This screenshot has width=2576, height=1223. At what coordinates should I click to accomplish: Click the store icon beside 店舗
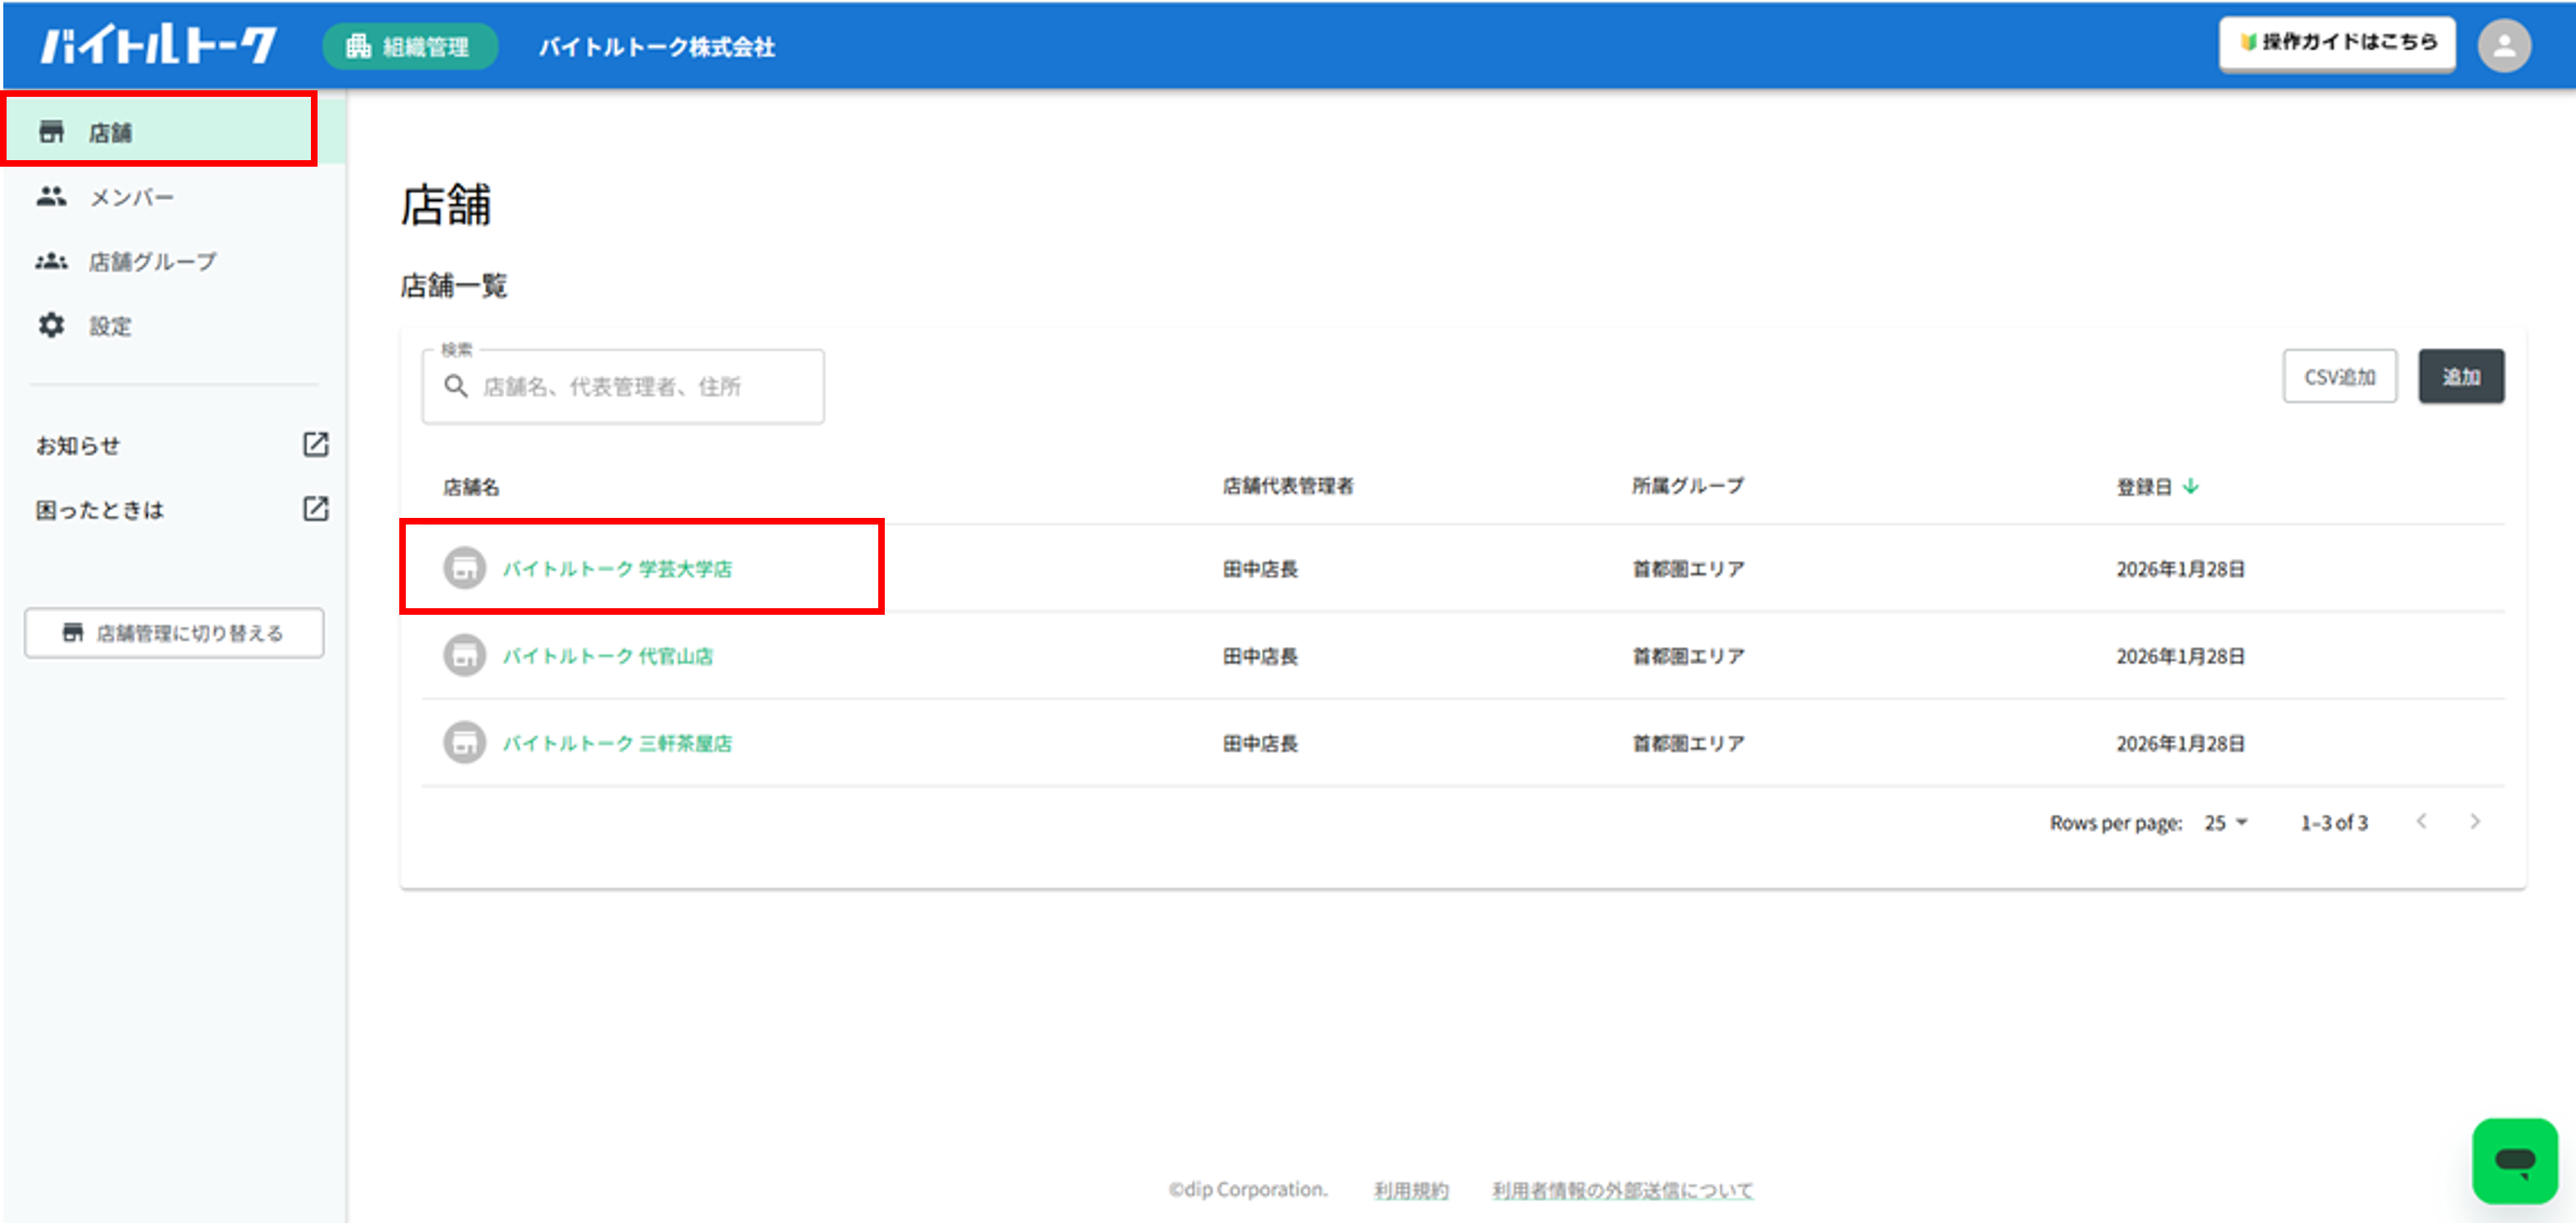[x=51, y=132]
